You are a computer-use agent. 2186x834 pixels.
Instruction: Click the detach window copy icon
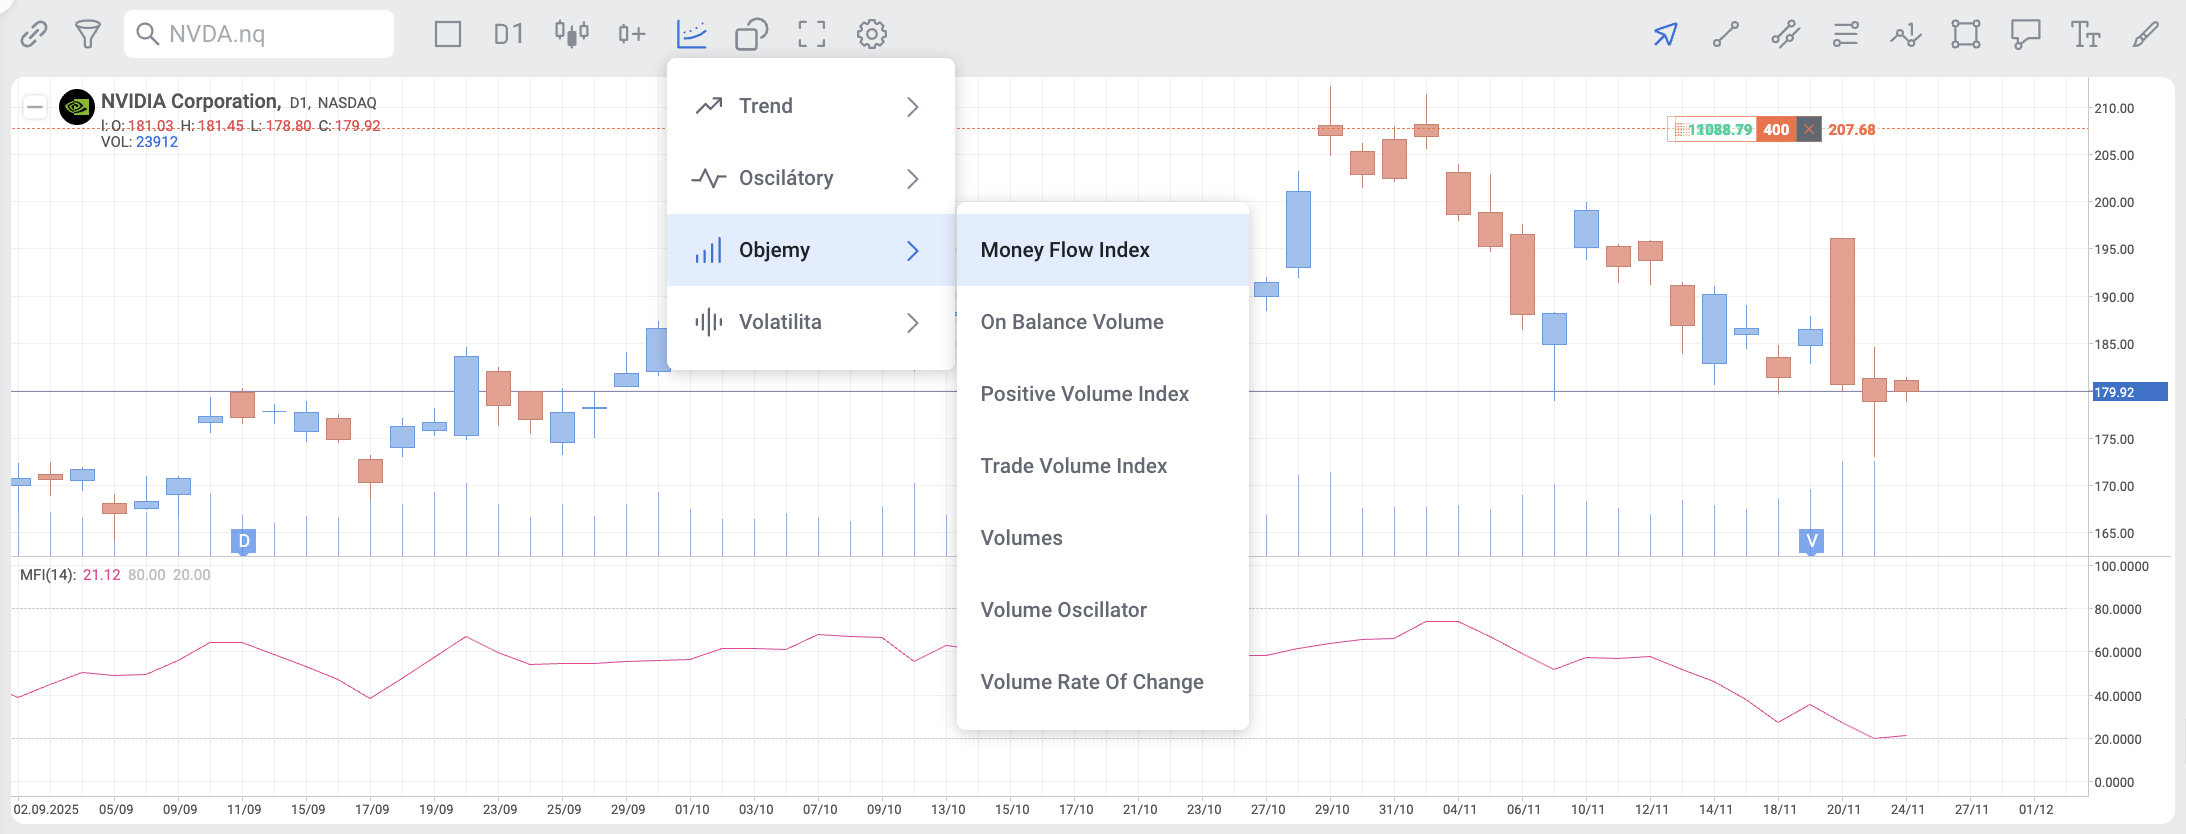click(751, 34)
